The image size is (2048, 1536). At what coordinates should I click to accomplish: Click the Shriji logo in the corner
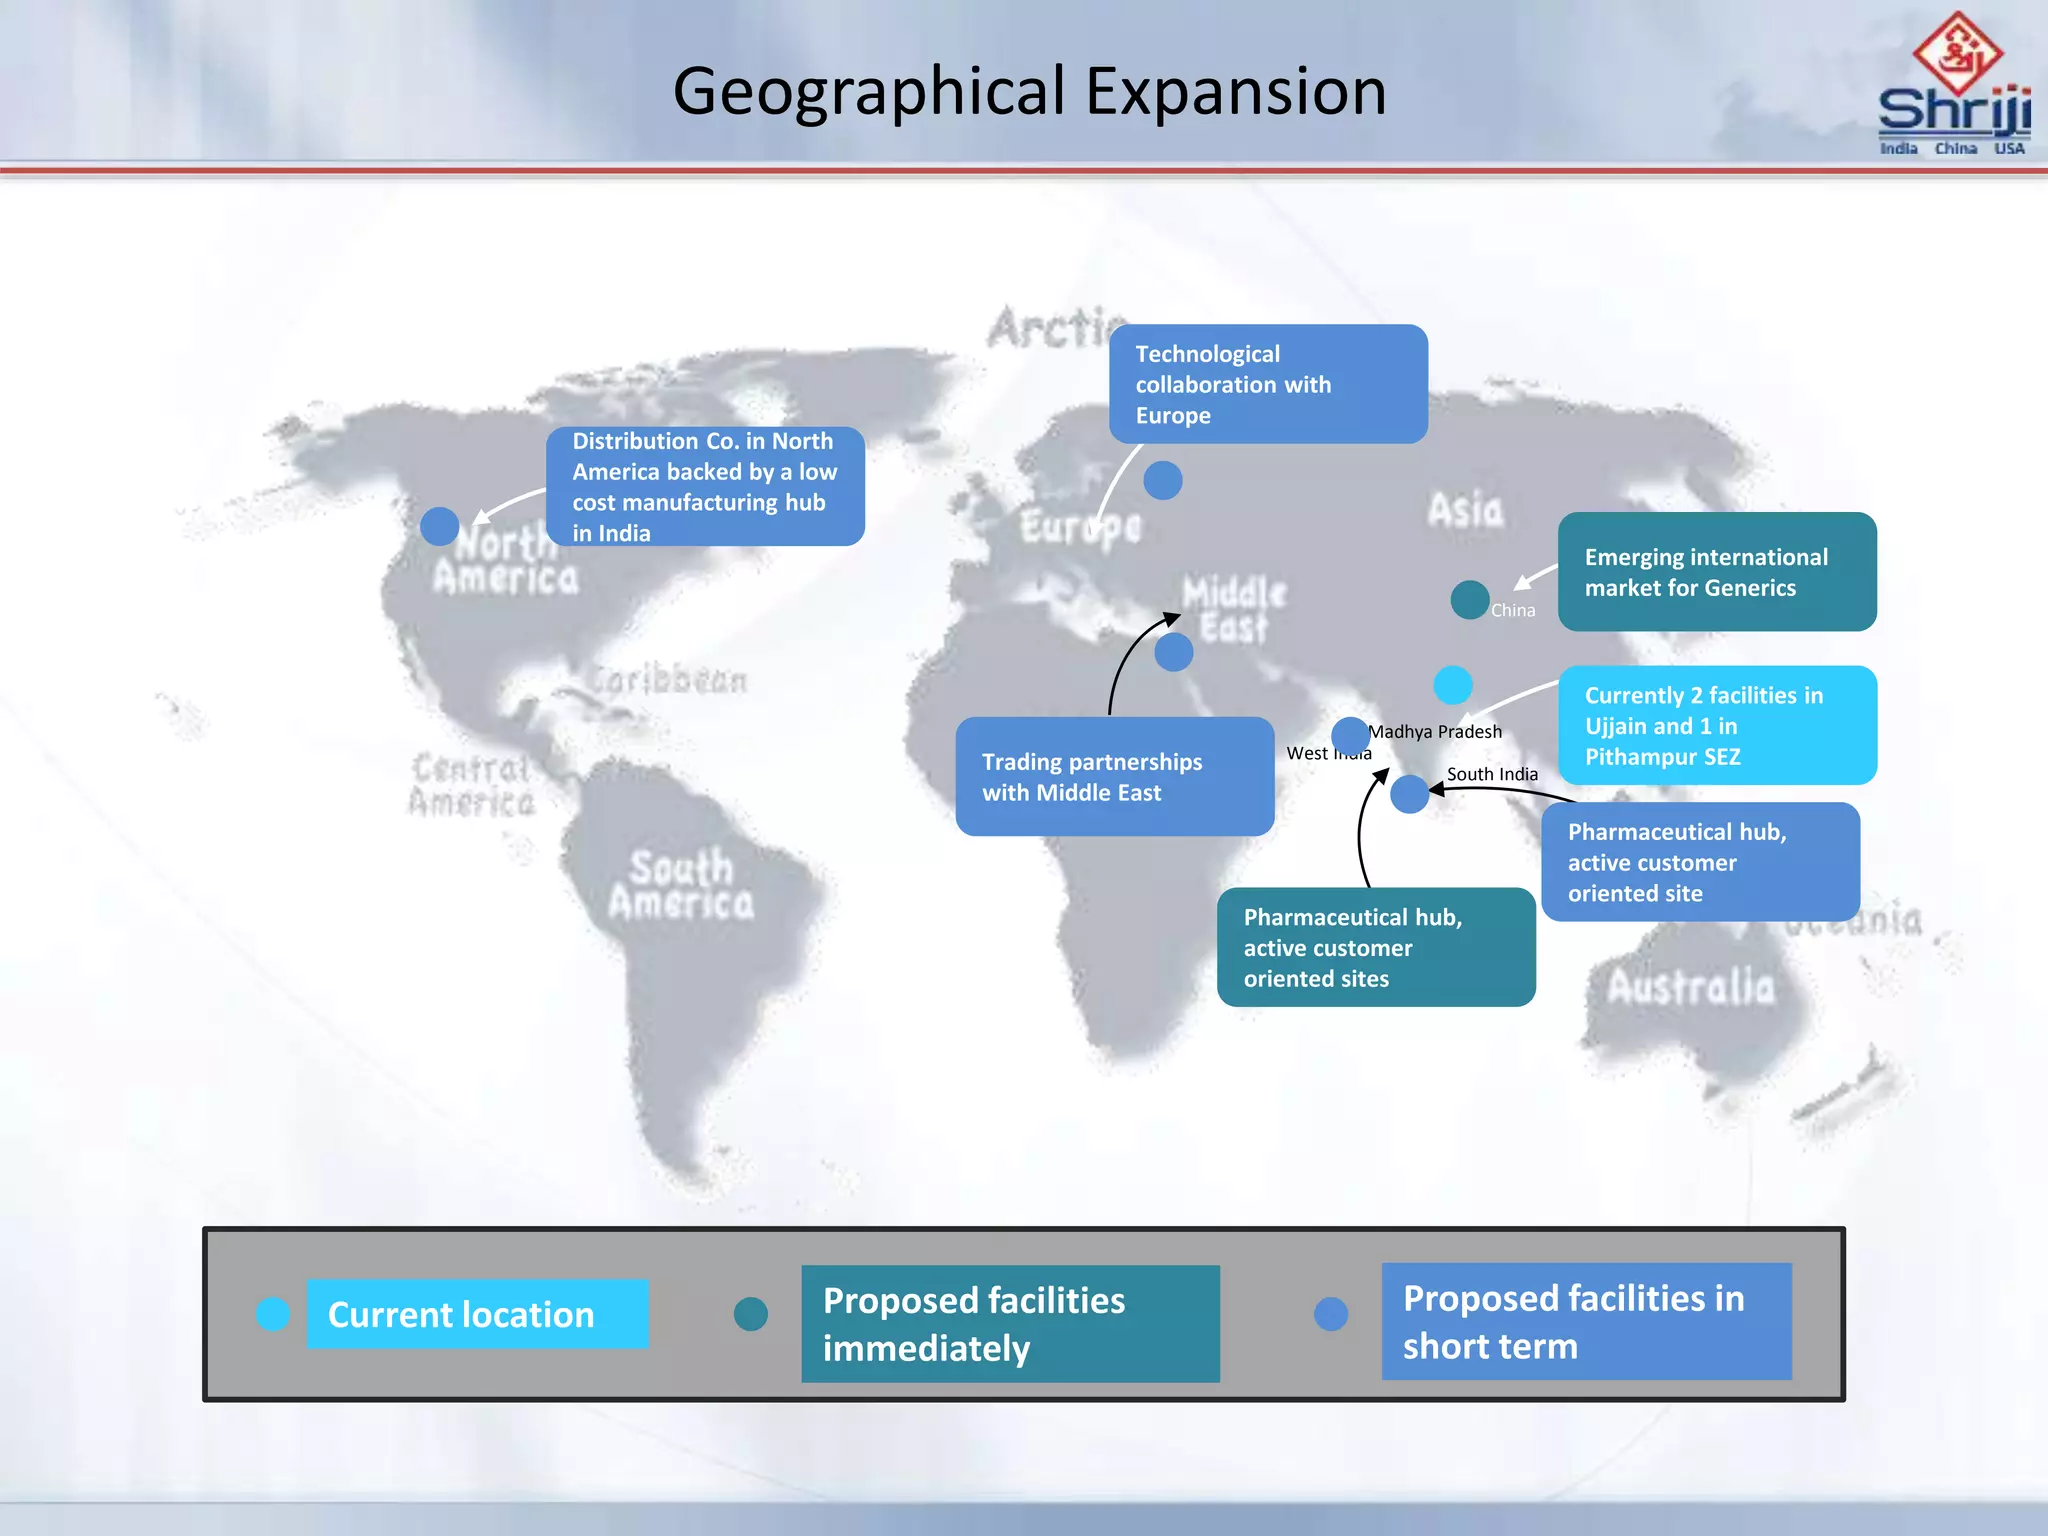(x=1955, y=85)
